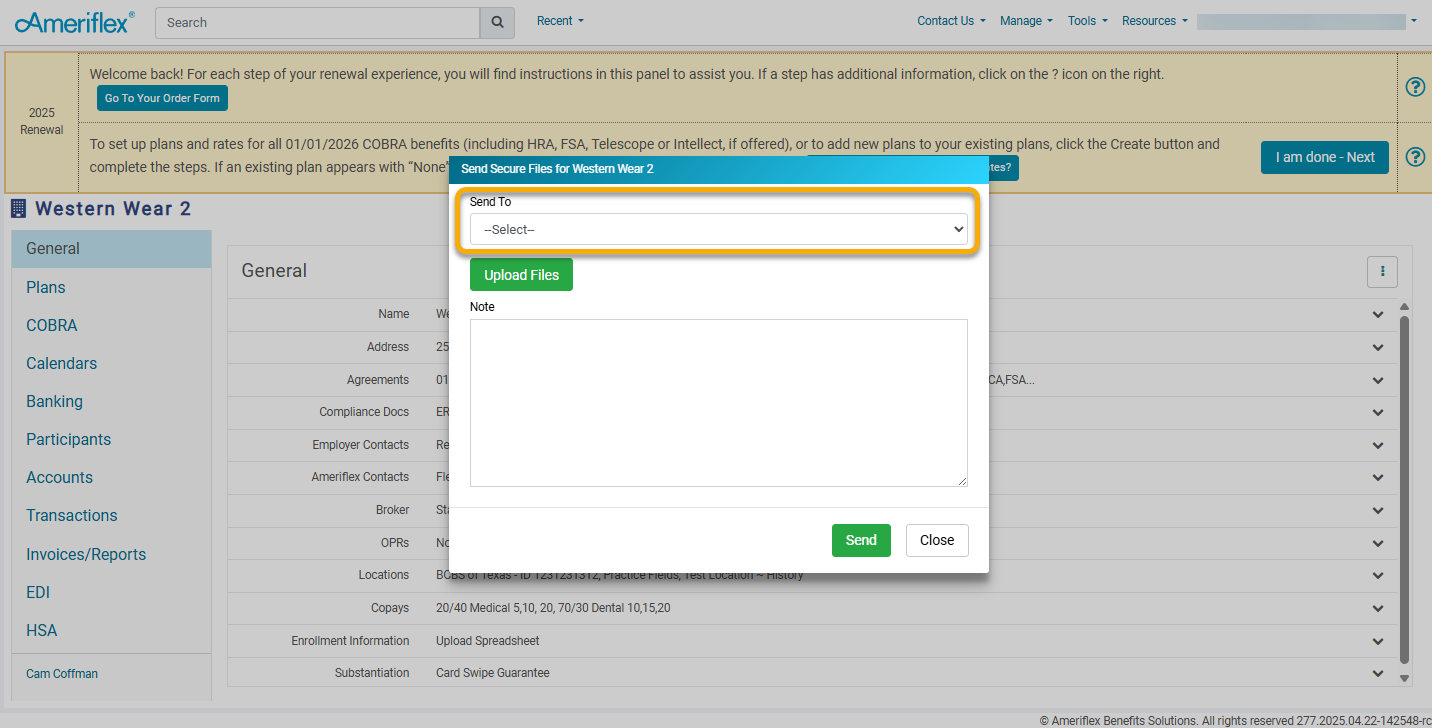Click the Western Wear 2 heading
This screenshot has height=728, width=1432.
point(113,209)
